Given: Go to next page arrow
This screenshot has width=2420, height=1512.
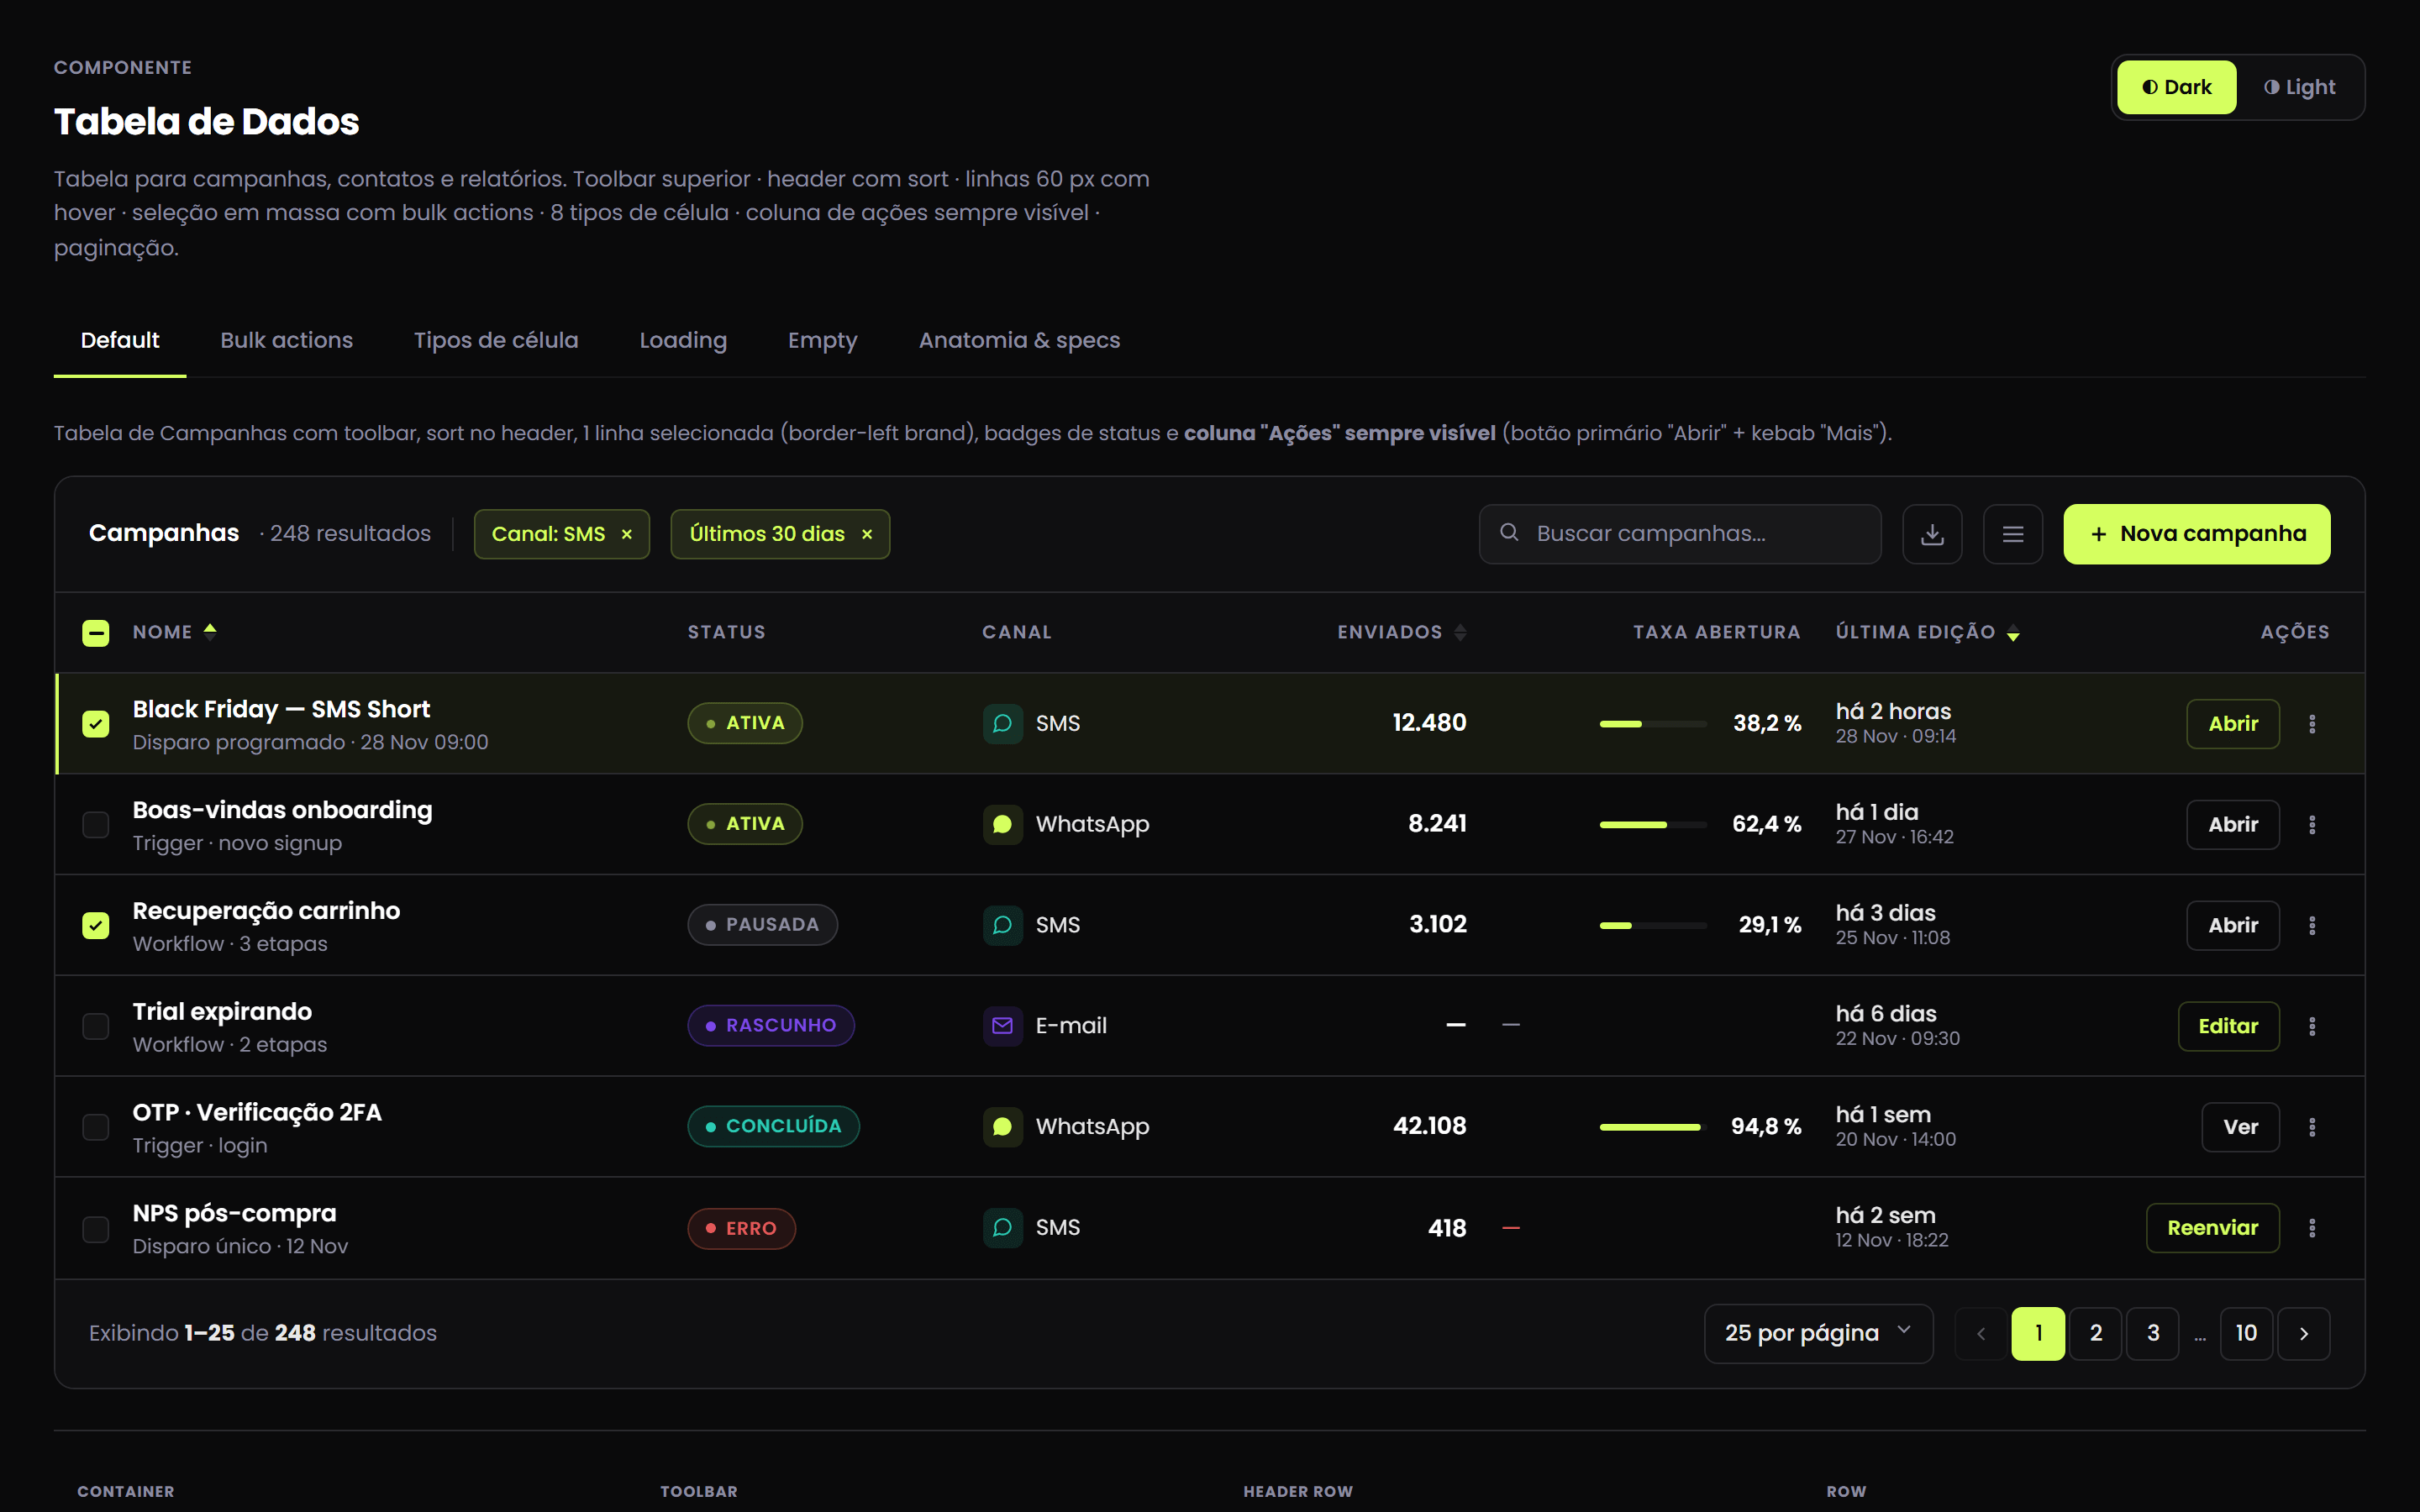Looking at the screenshot, I should [2304, 1334].
